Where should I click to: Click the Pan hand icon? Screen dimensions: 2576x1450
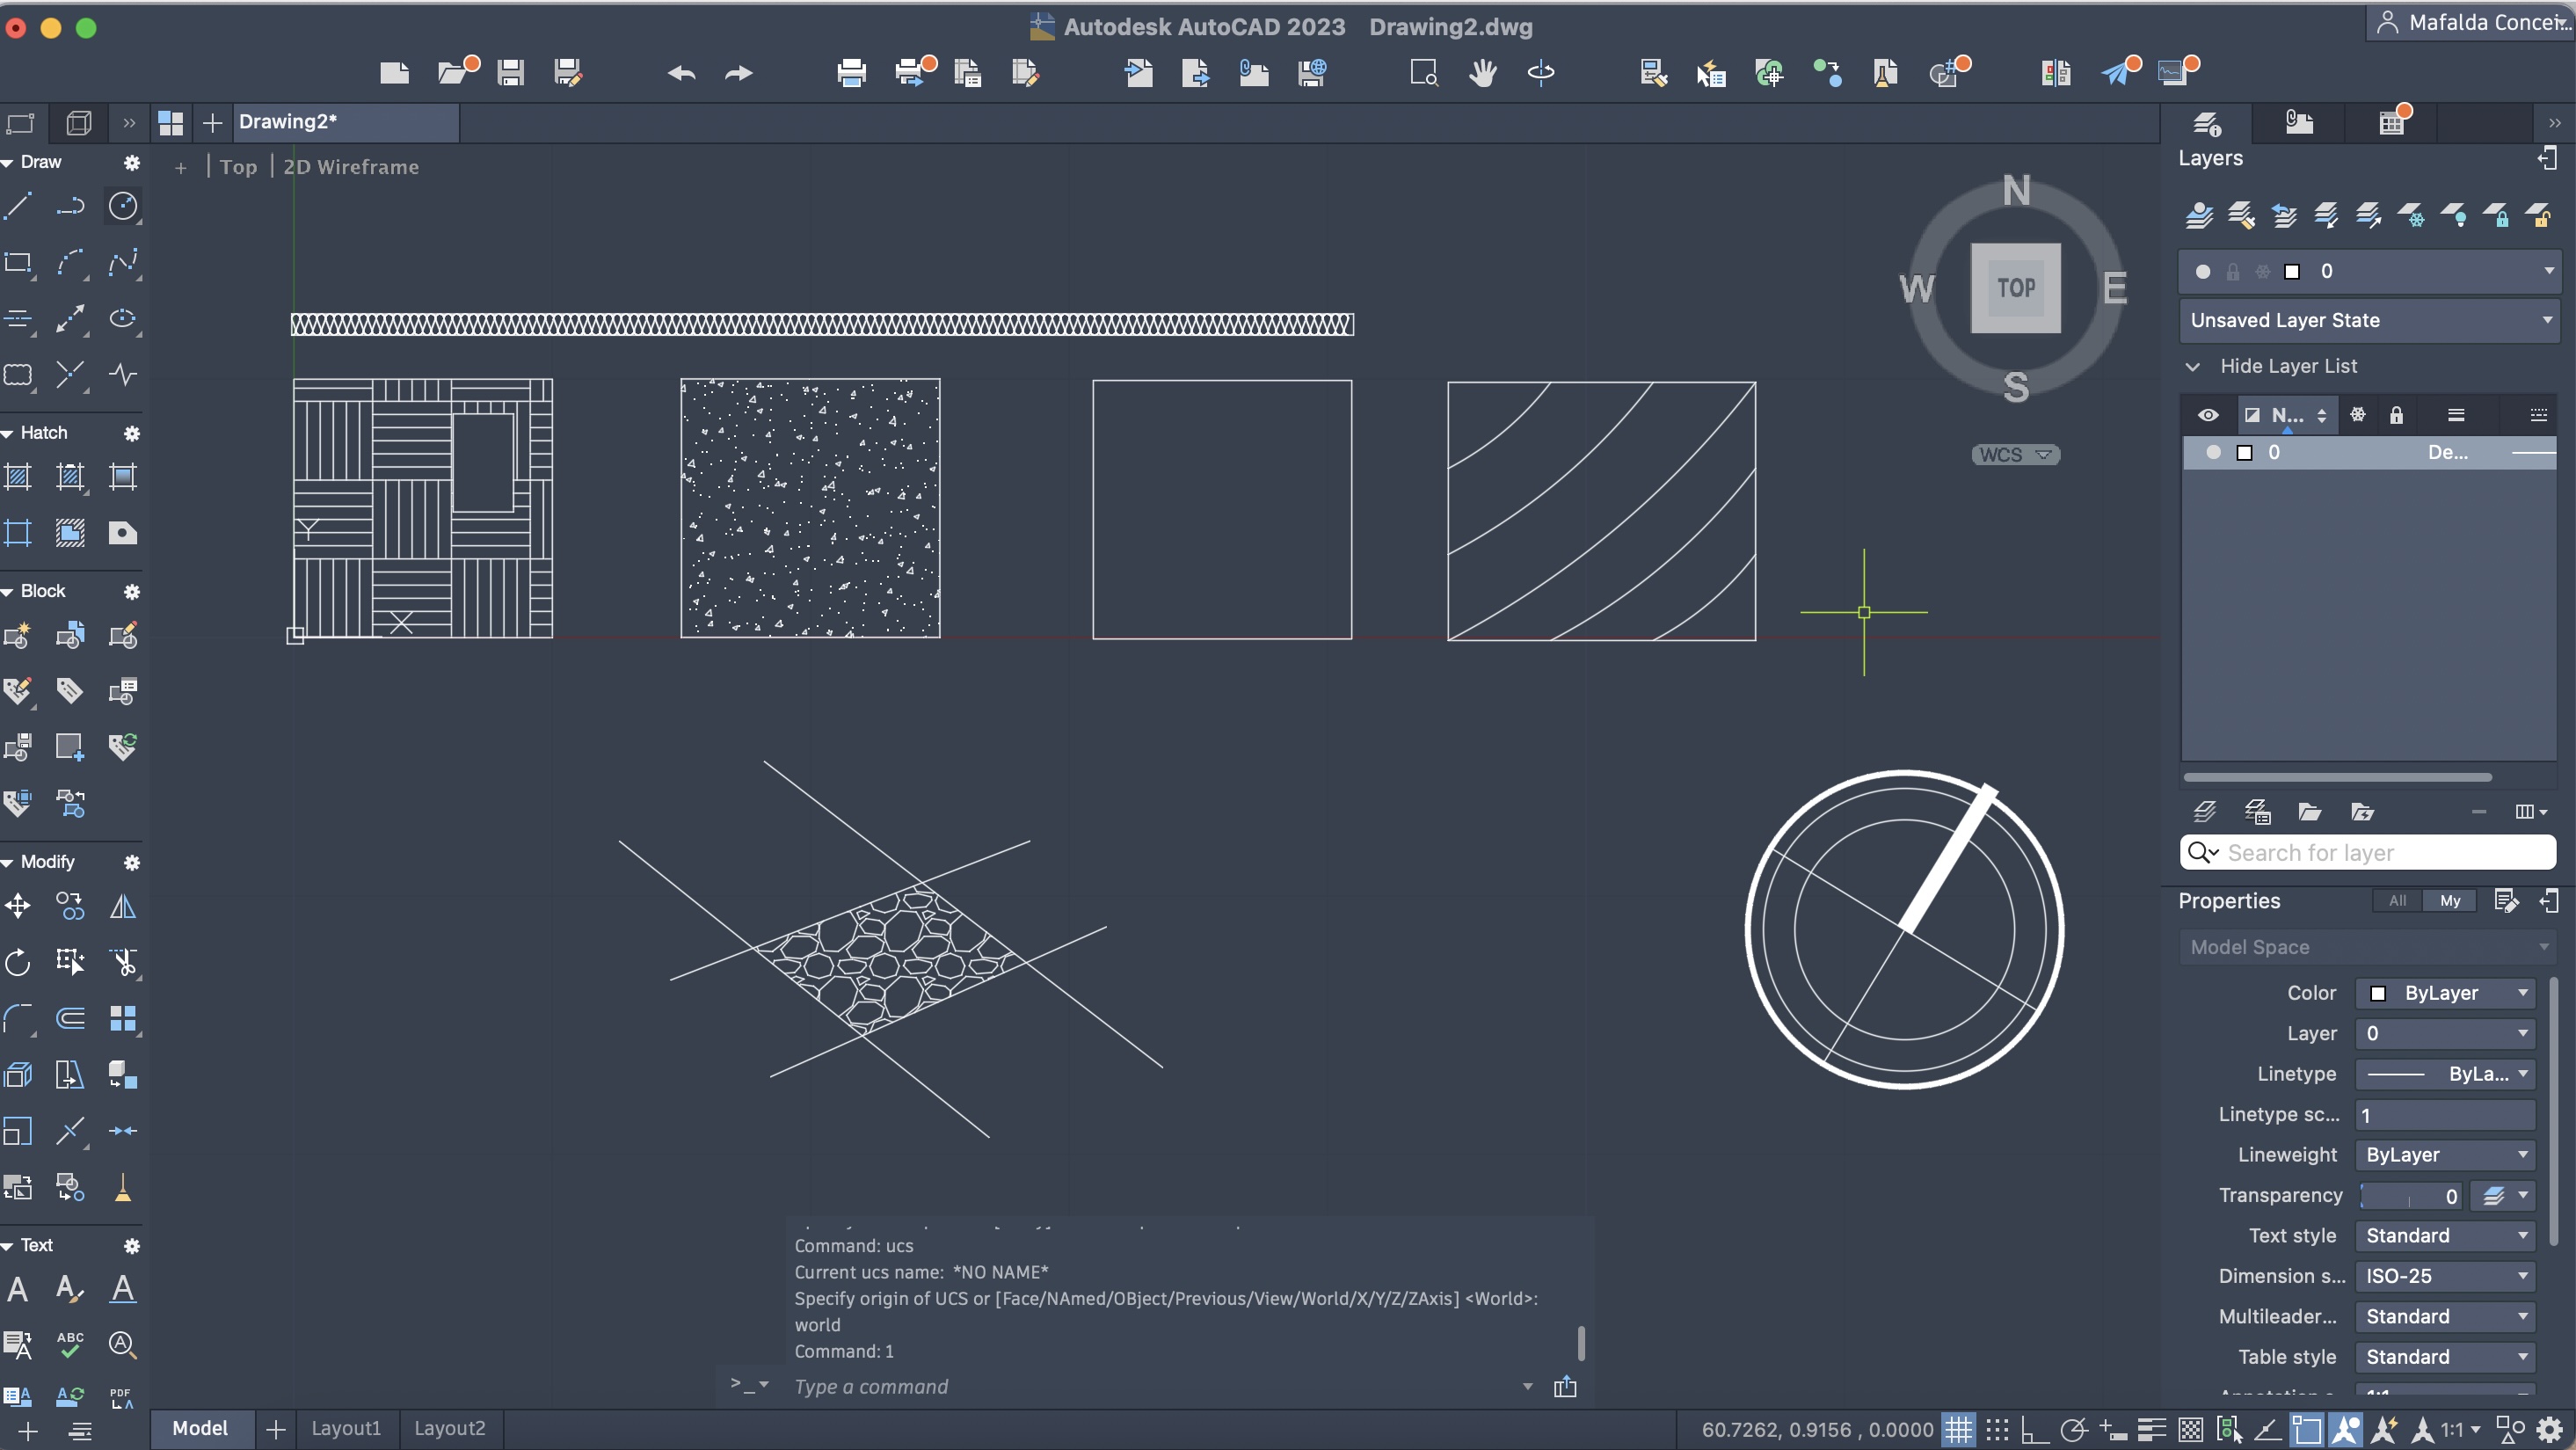click(x=1482, y=73)
